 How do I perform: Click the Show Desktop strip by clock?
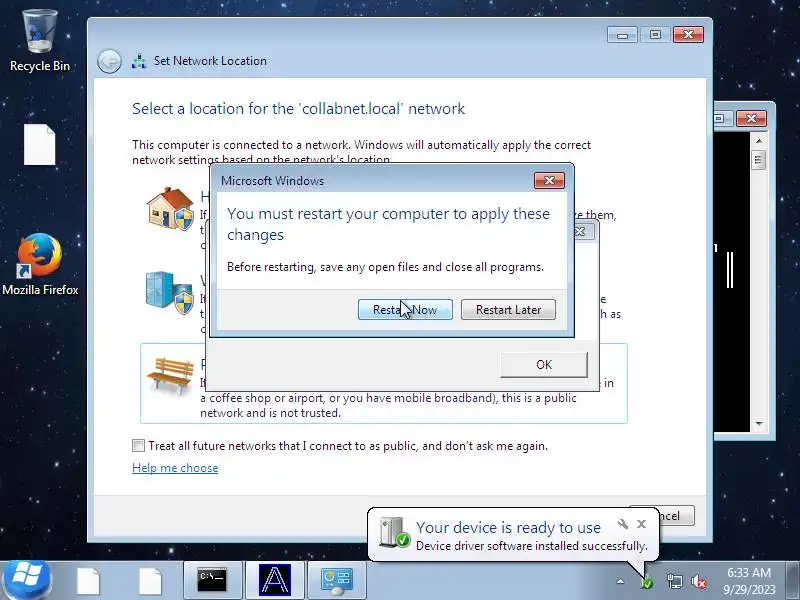point(793,580)
